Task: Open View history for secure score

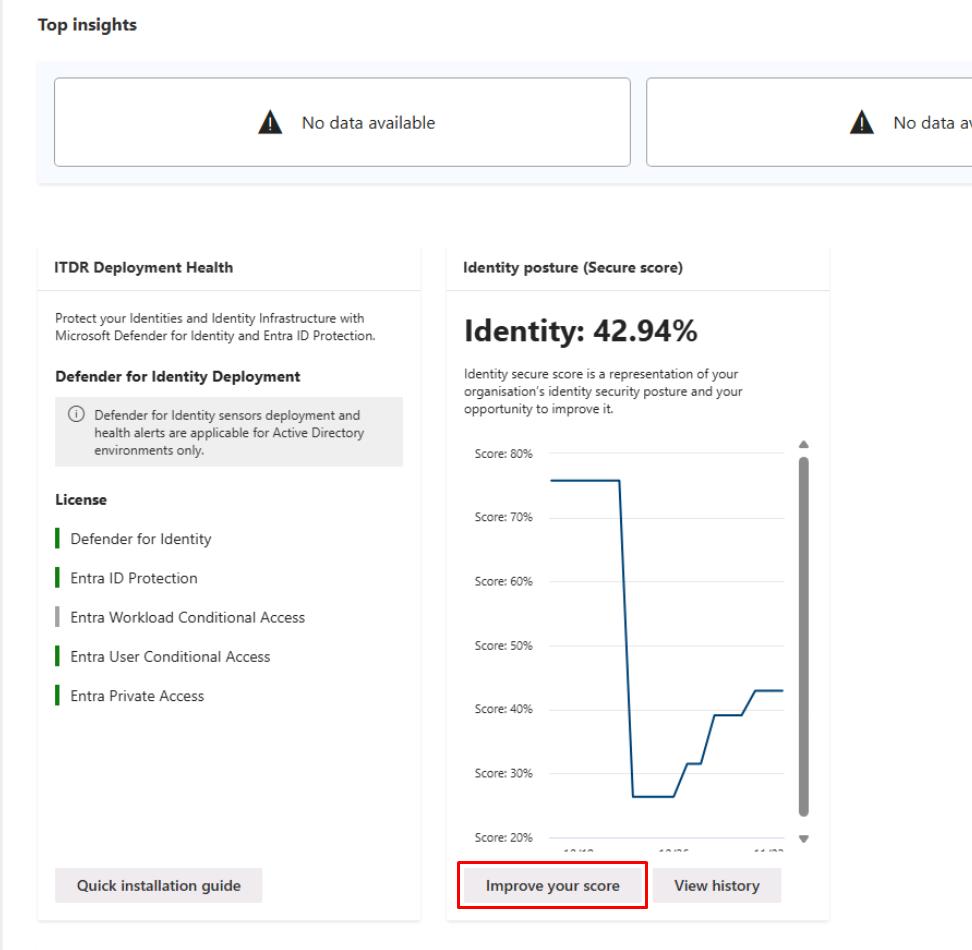Action: click(x=716, y=886)
